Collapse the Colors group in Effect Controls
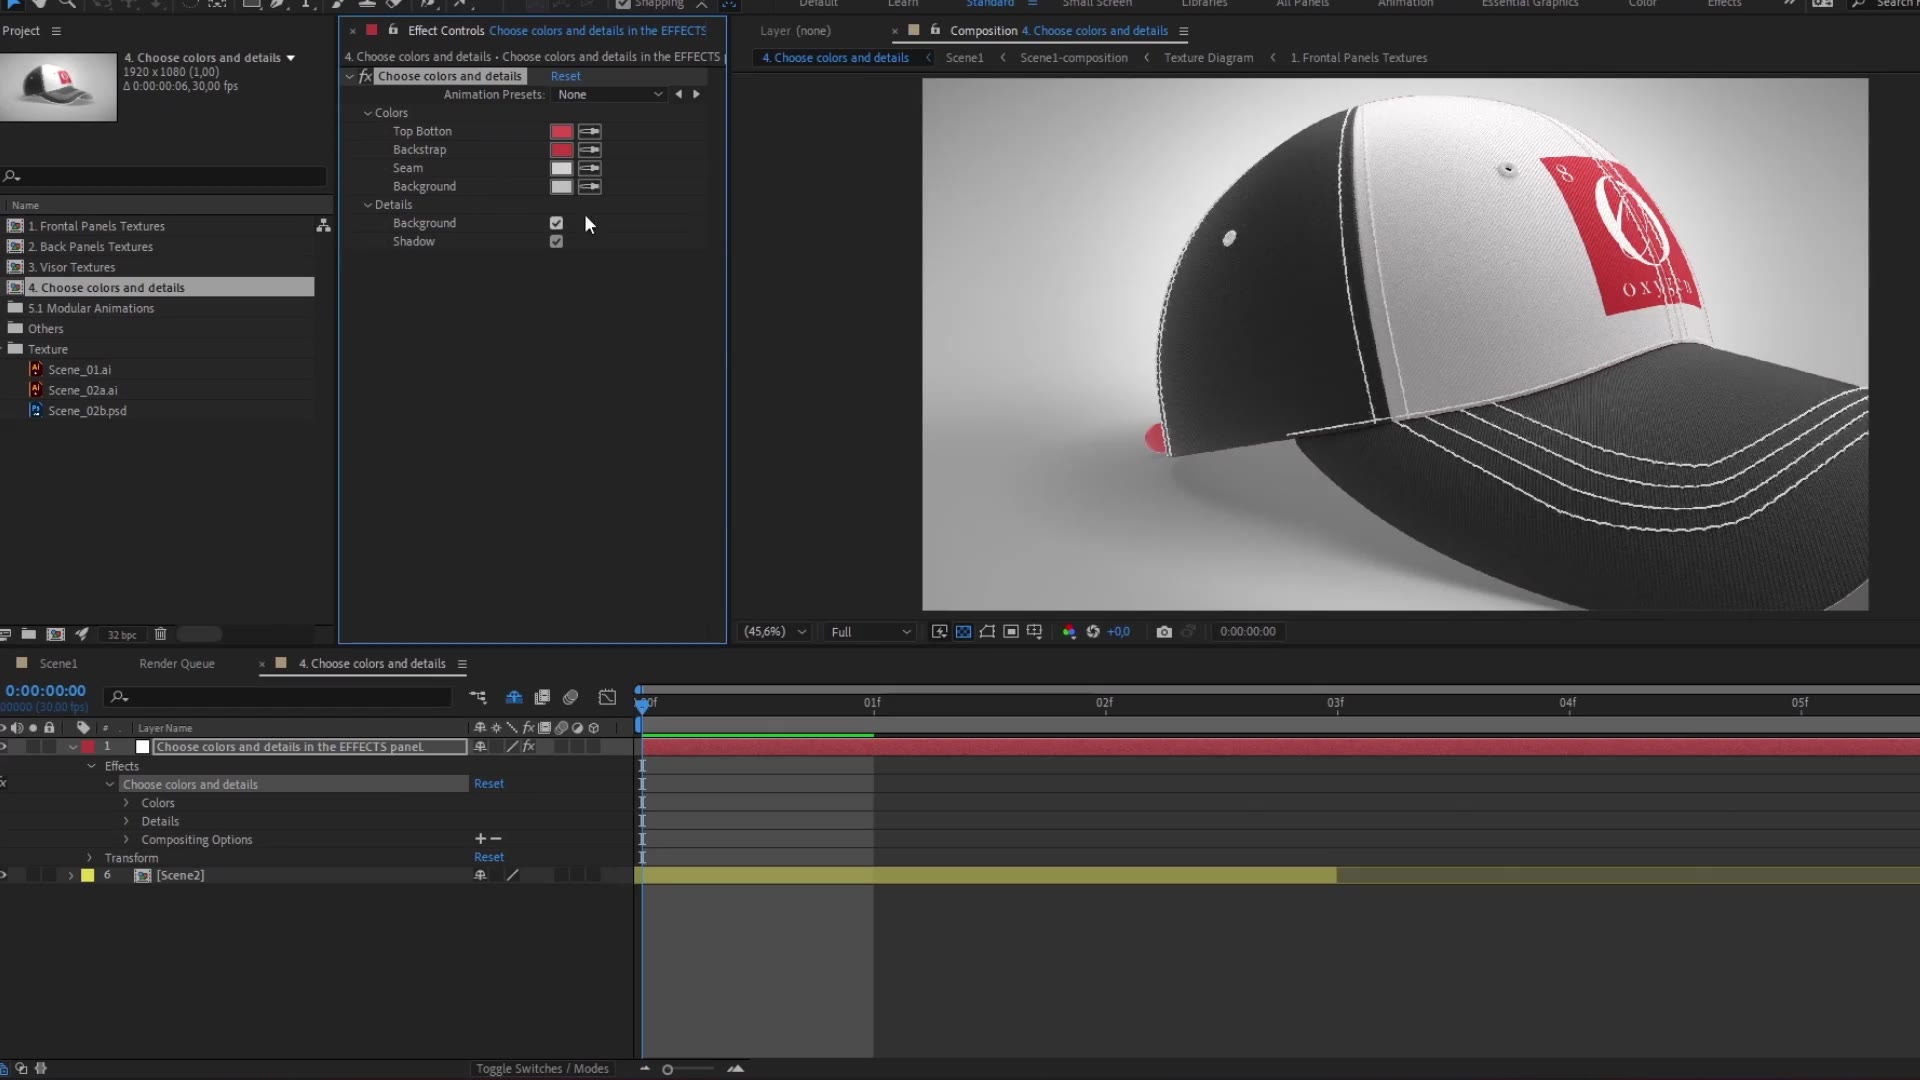Image resolution: width=1920 pixels, height=1080 pixels. 368,113
